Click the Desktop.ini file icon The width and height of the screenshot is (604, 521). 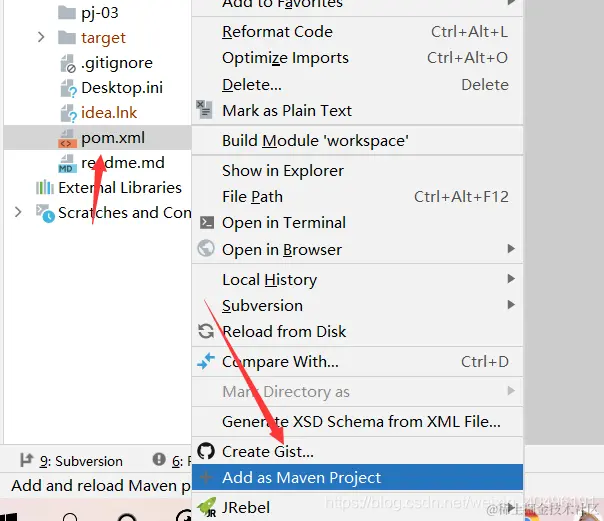(69, 88)
